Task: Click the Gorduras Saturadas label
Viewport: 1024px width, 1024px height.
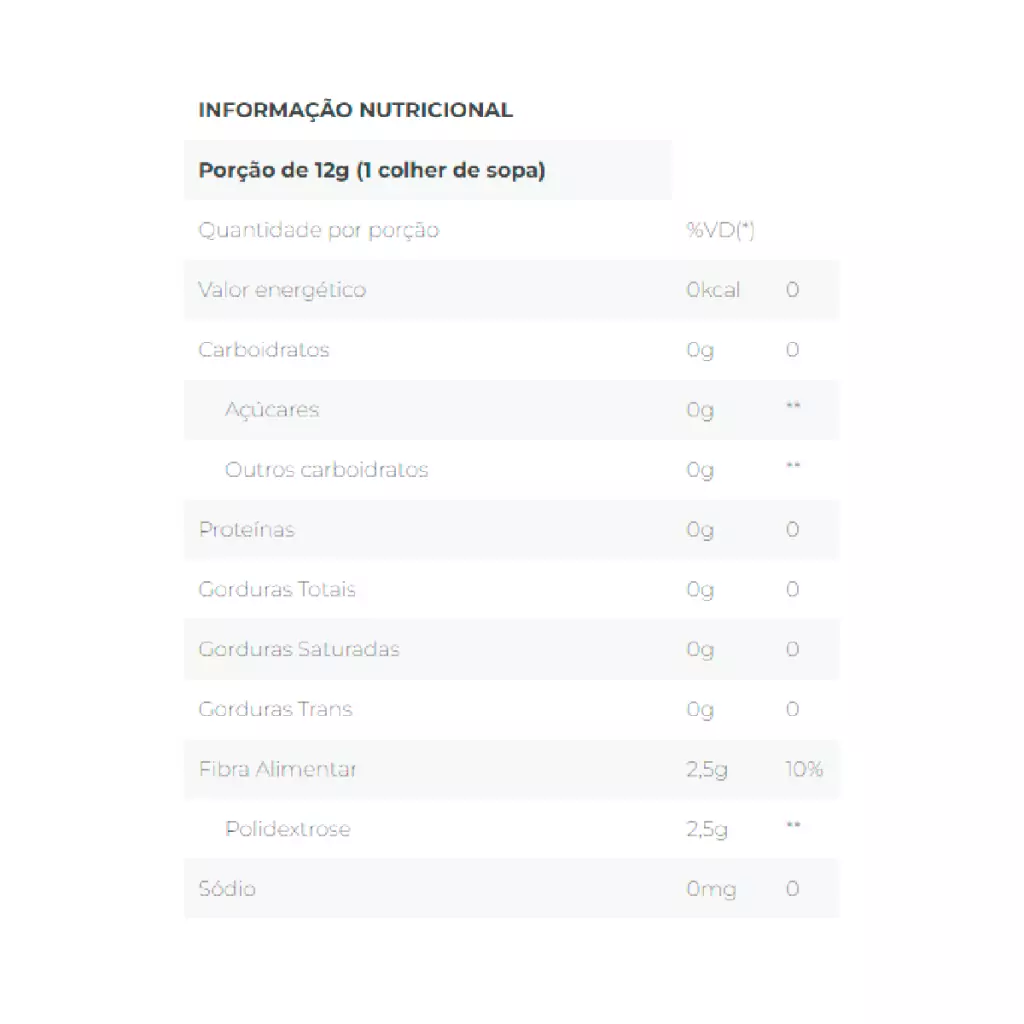Action: coord(299,650)
